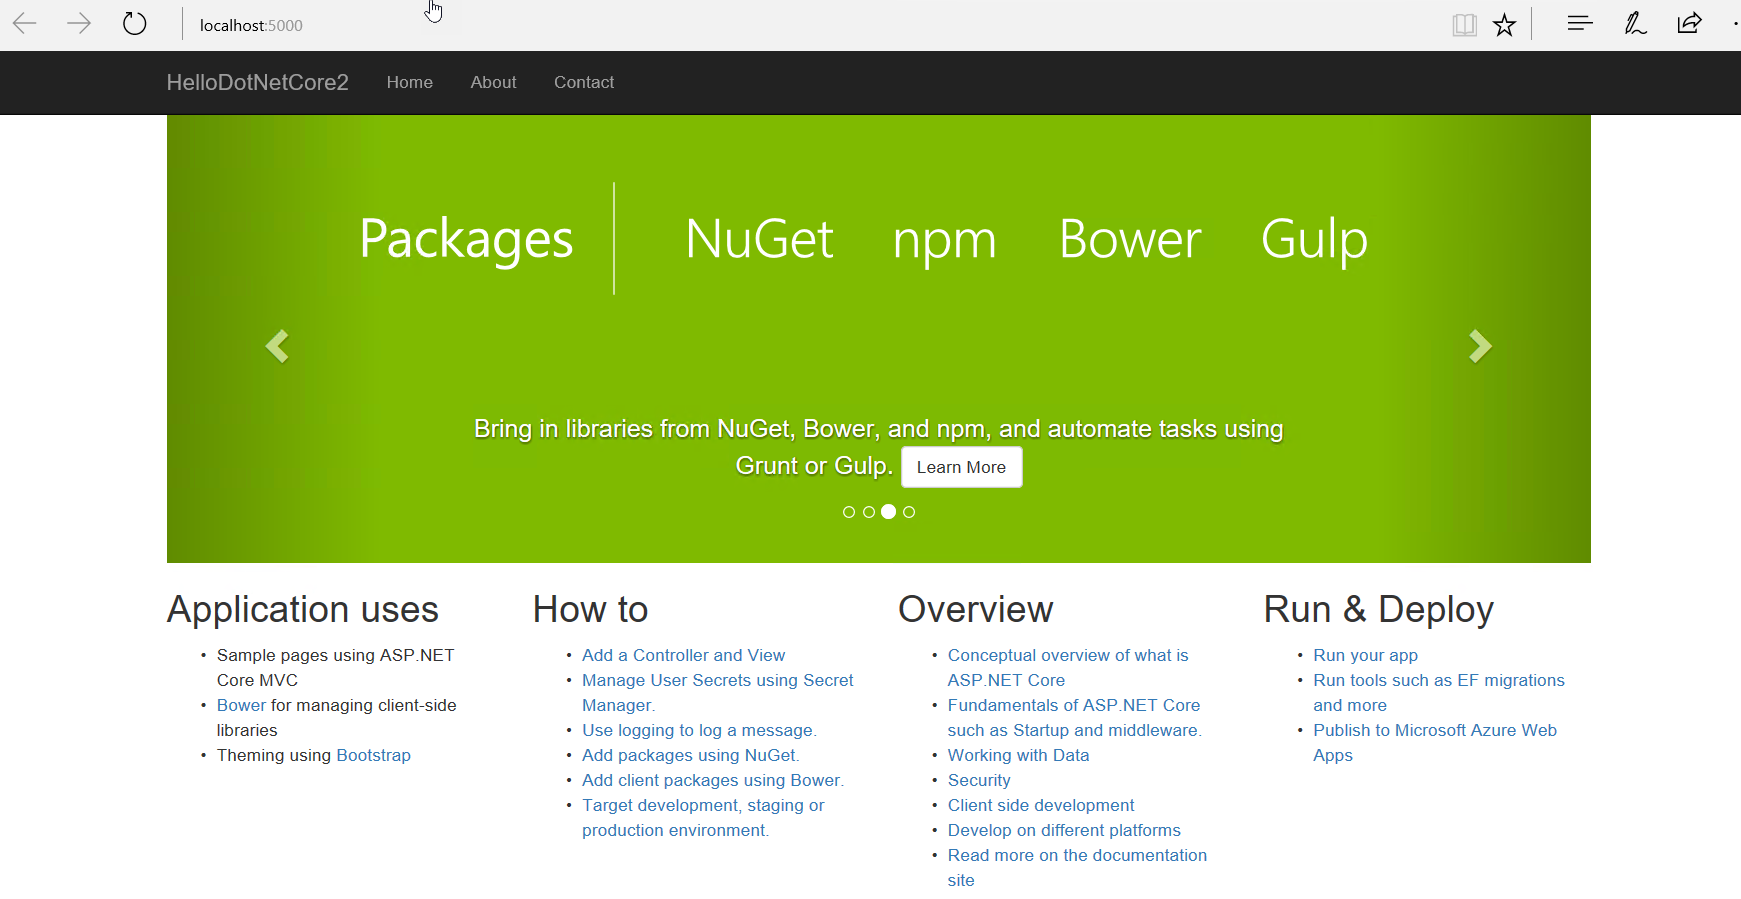Open the About menu item

click(x=493, y=82)
